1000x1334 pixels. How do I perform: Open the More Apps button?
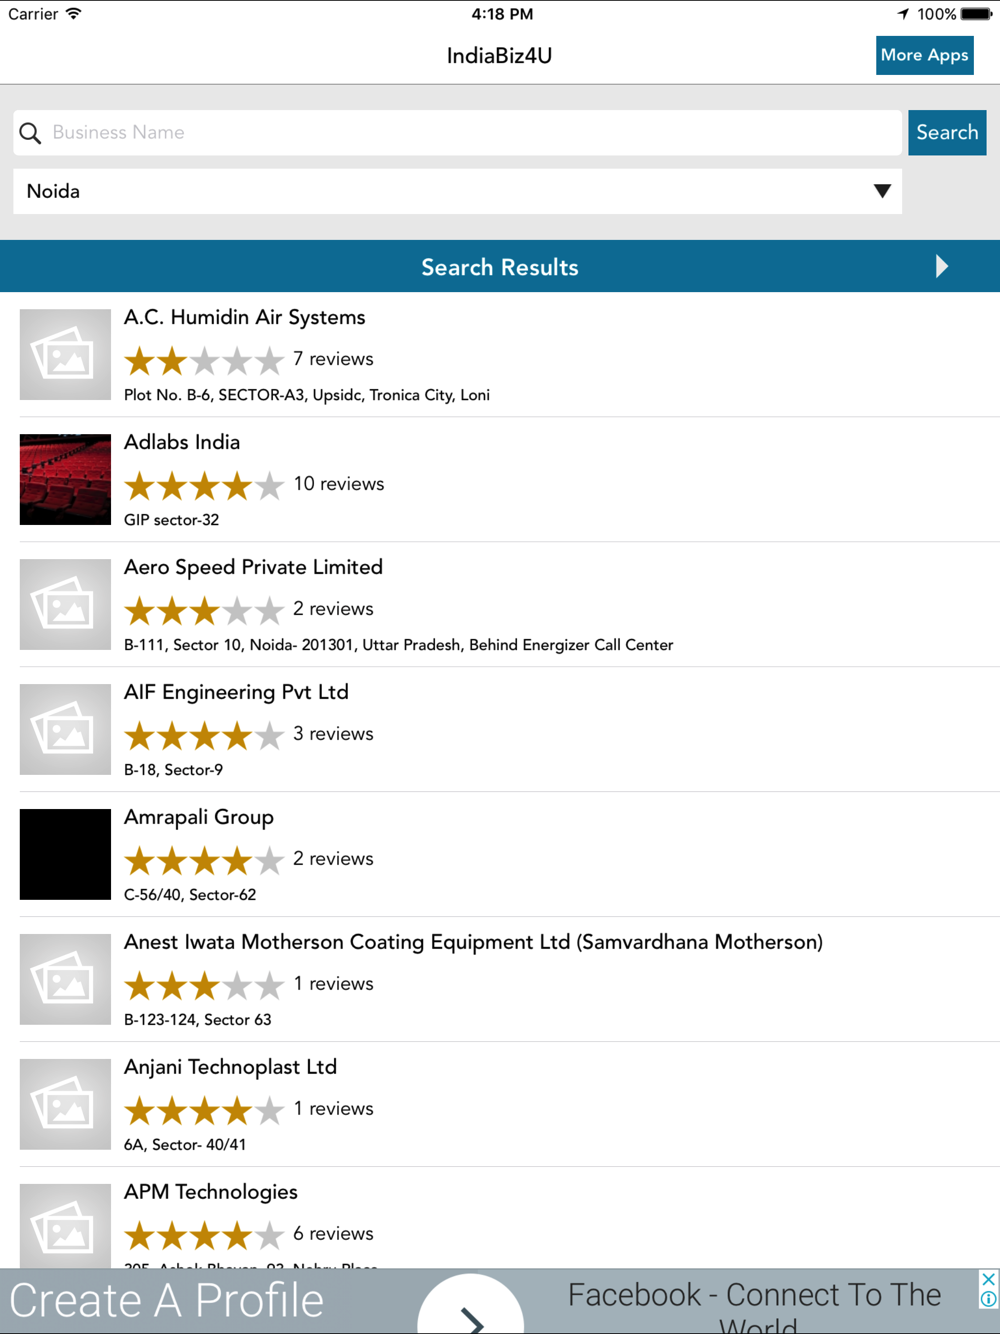[x=925, y=55]
